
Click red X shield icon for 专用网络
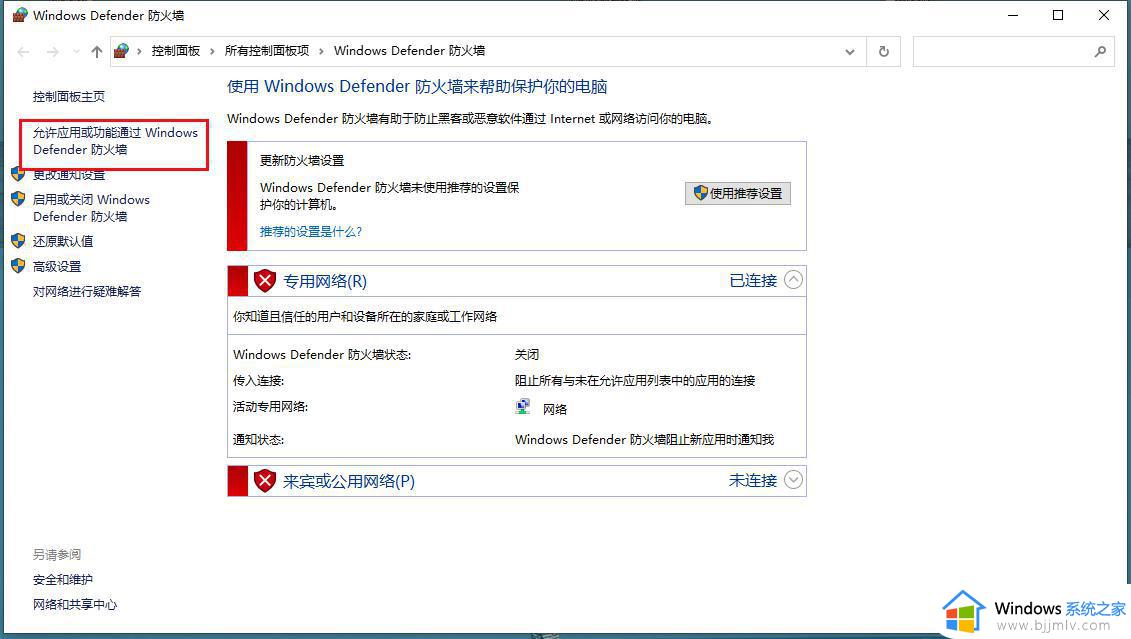click(265, 281)
